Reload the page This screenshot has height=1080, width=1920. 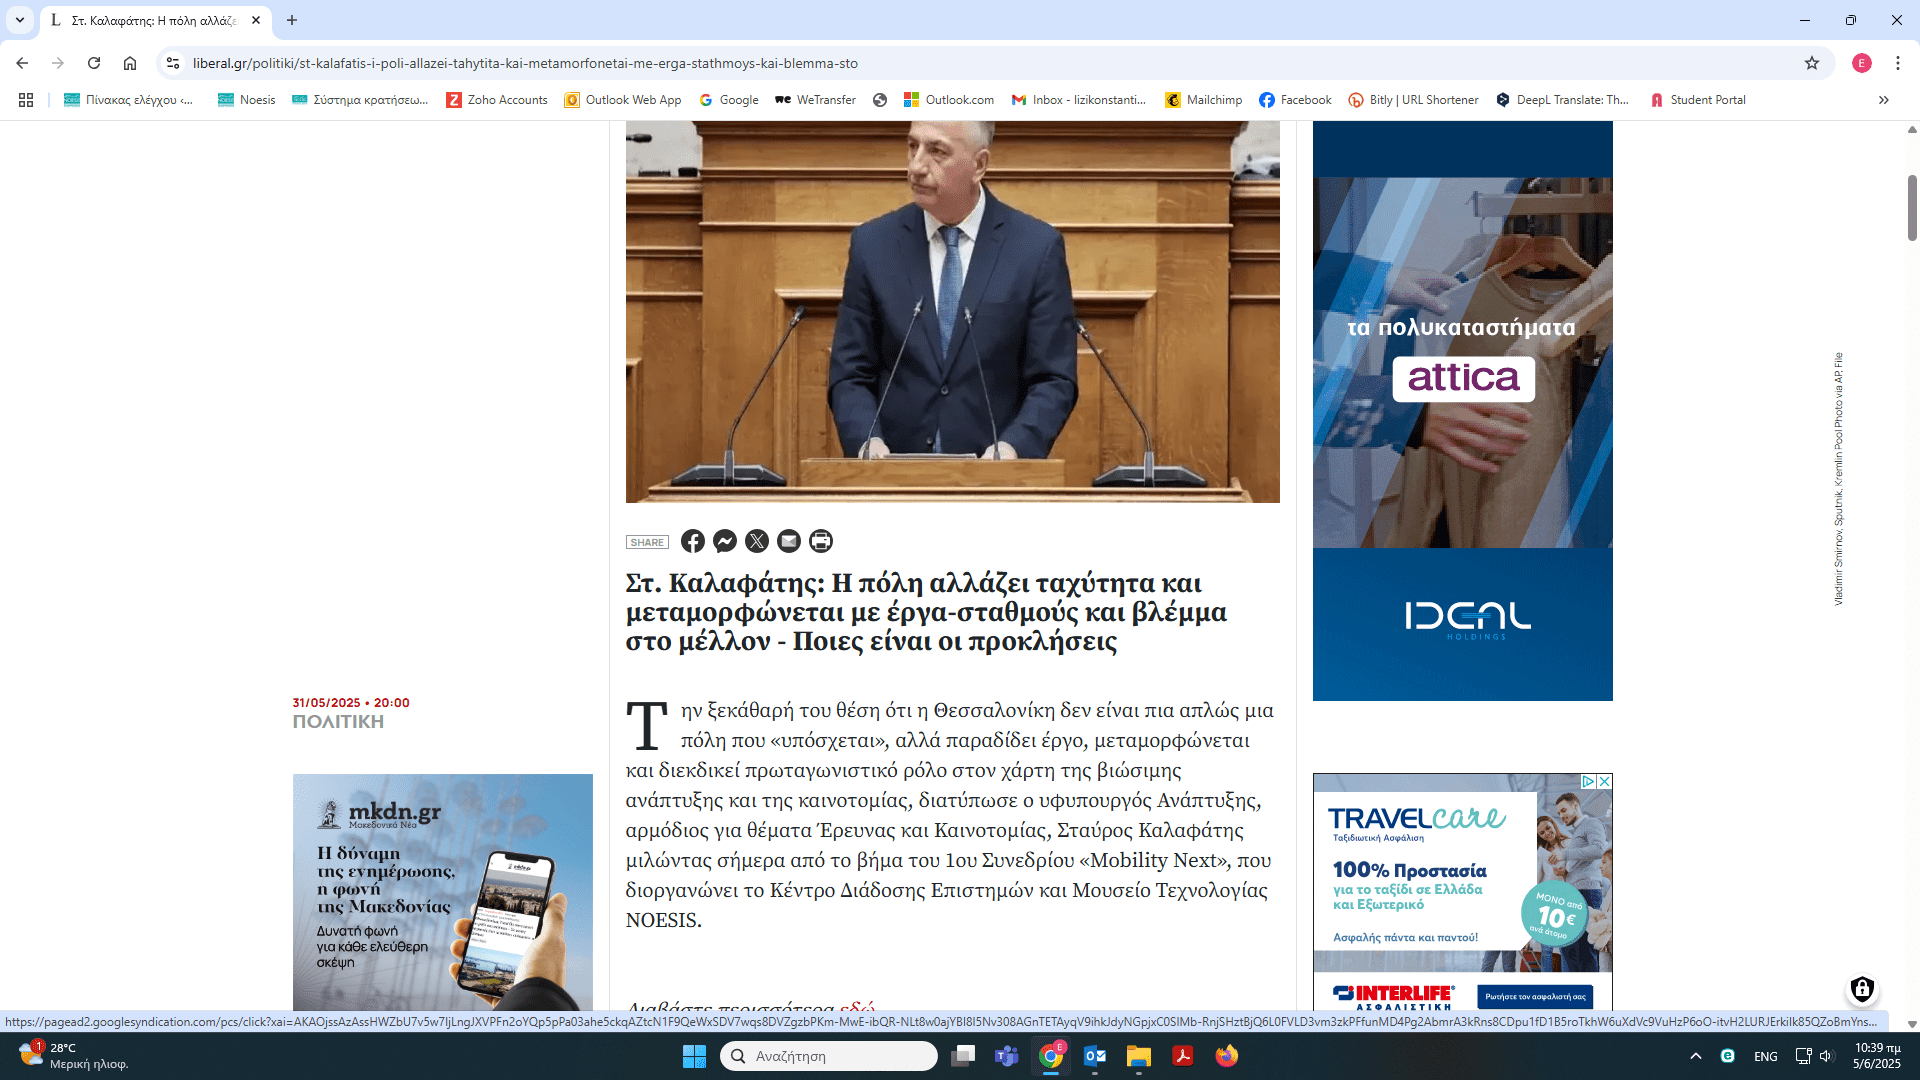coord(94,63)
